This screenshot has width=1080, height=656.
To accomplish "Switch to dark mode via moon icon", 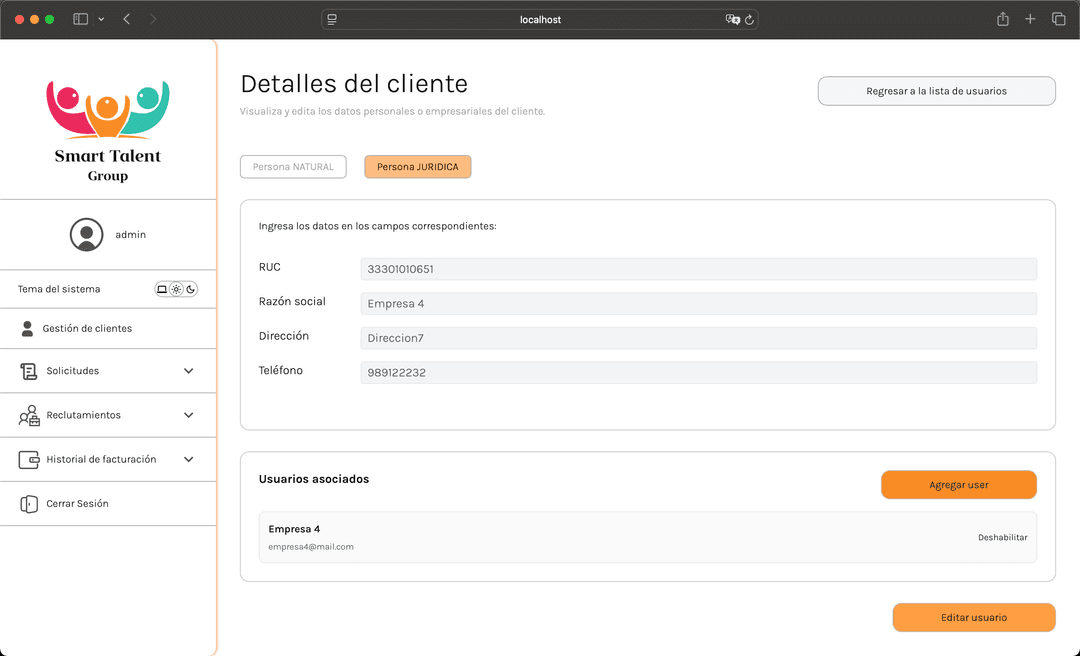I will (190, 289).
